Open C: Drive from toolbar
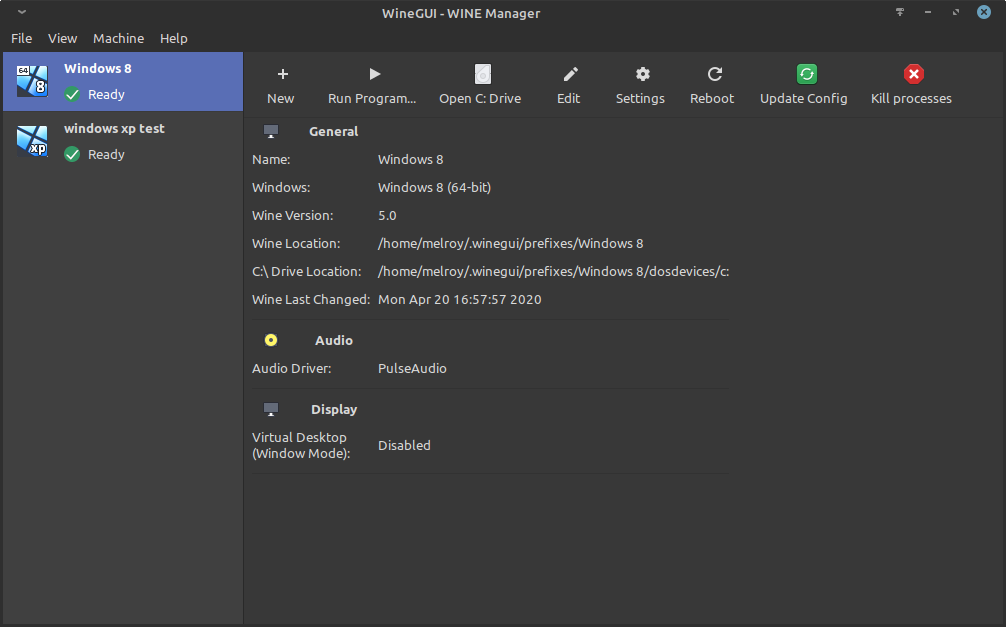This screenshot has height=627, width=1006. [480, 85]
